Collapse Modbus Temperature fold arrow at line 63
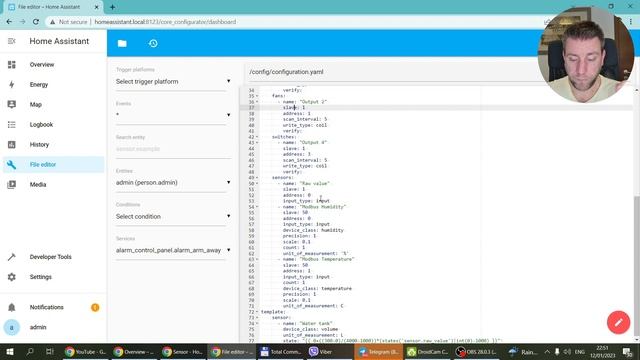This screenshot has height=360, width=640. pos(257,259)
